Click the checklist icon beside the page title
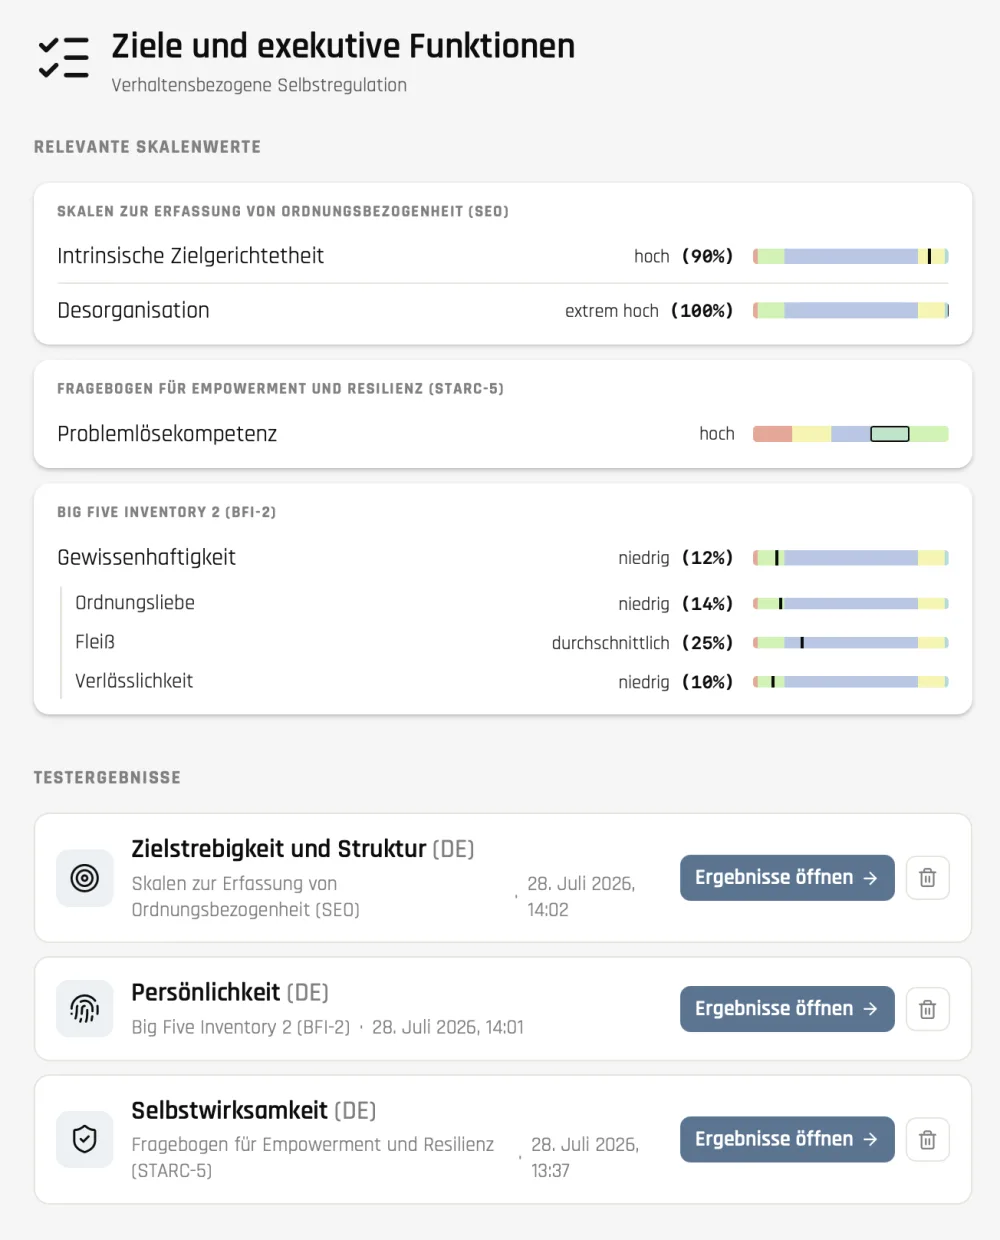This screenshot has height=1240, width=1000. click(64, 58)
